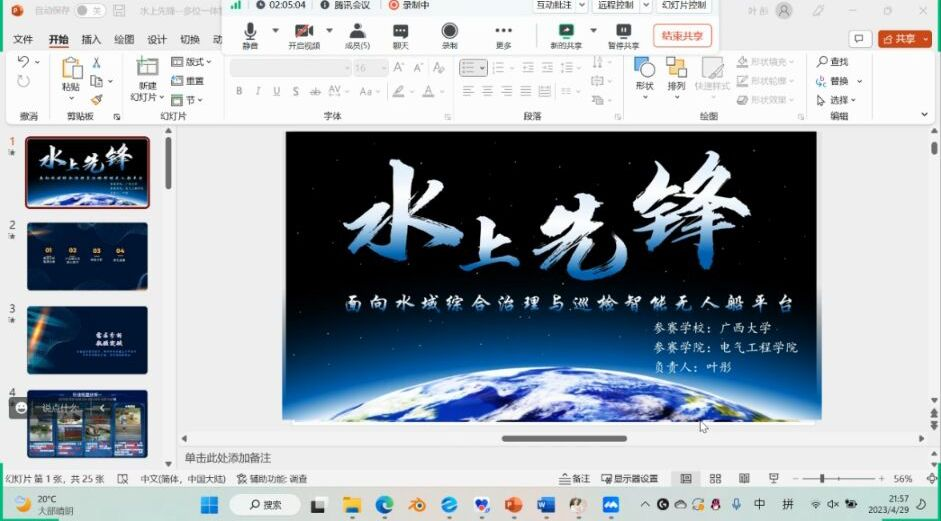Image resolution: width=941 pixels, height=521 pixels.
Task: Open the Select (选择) dropdown
Action: click(838, 100)
